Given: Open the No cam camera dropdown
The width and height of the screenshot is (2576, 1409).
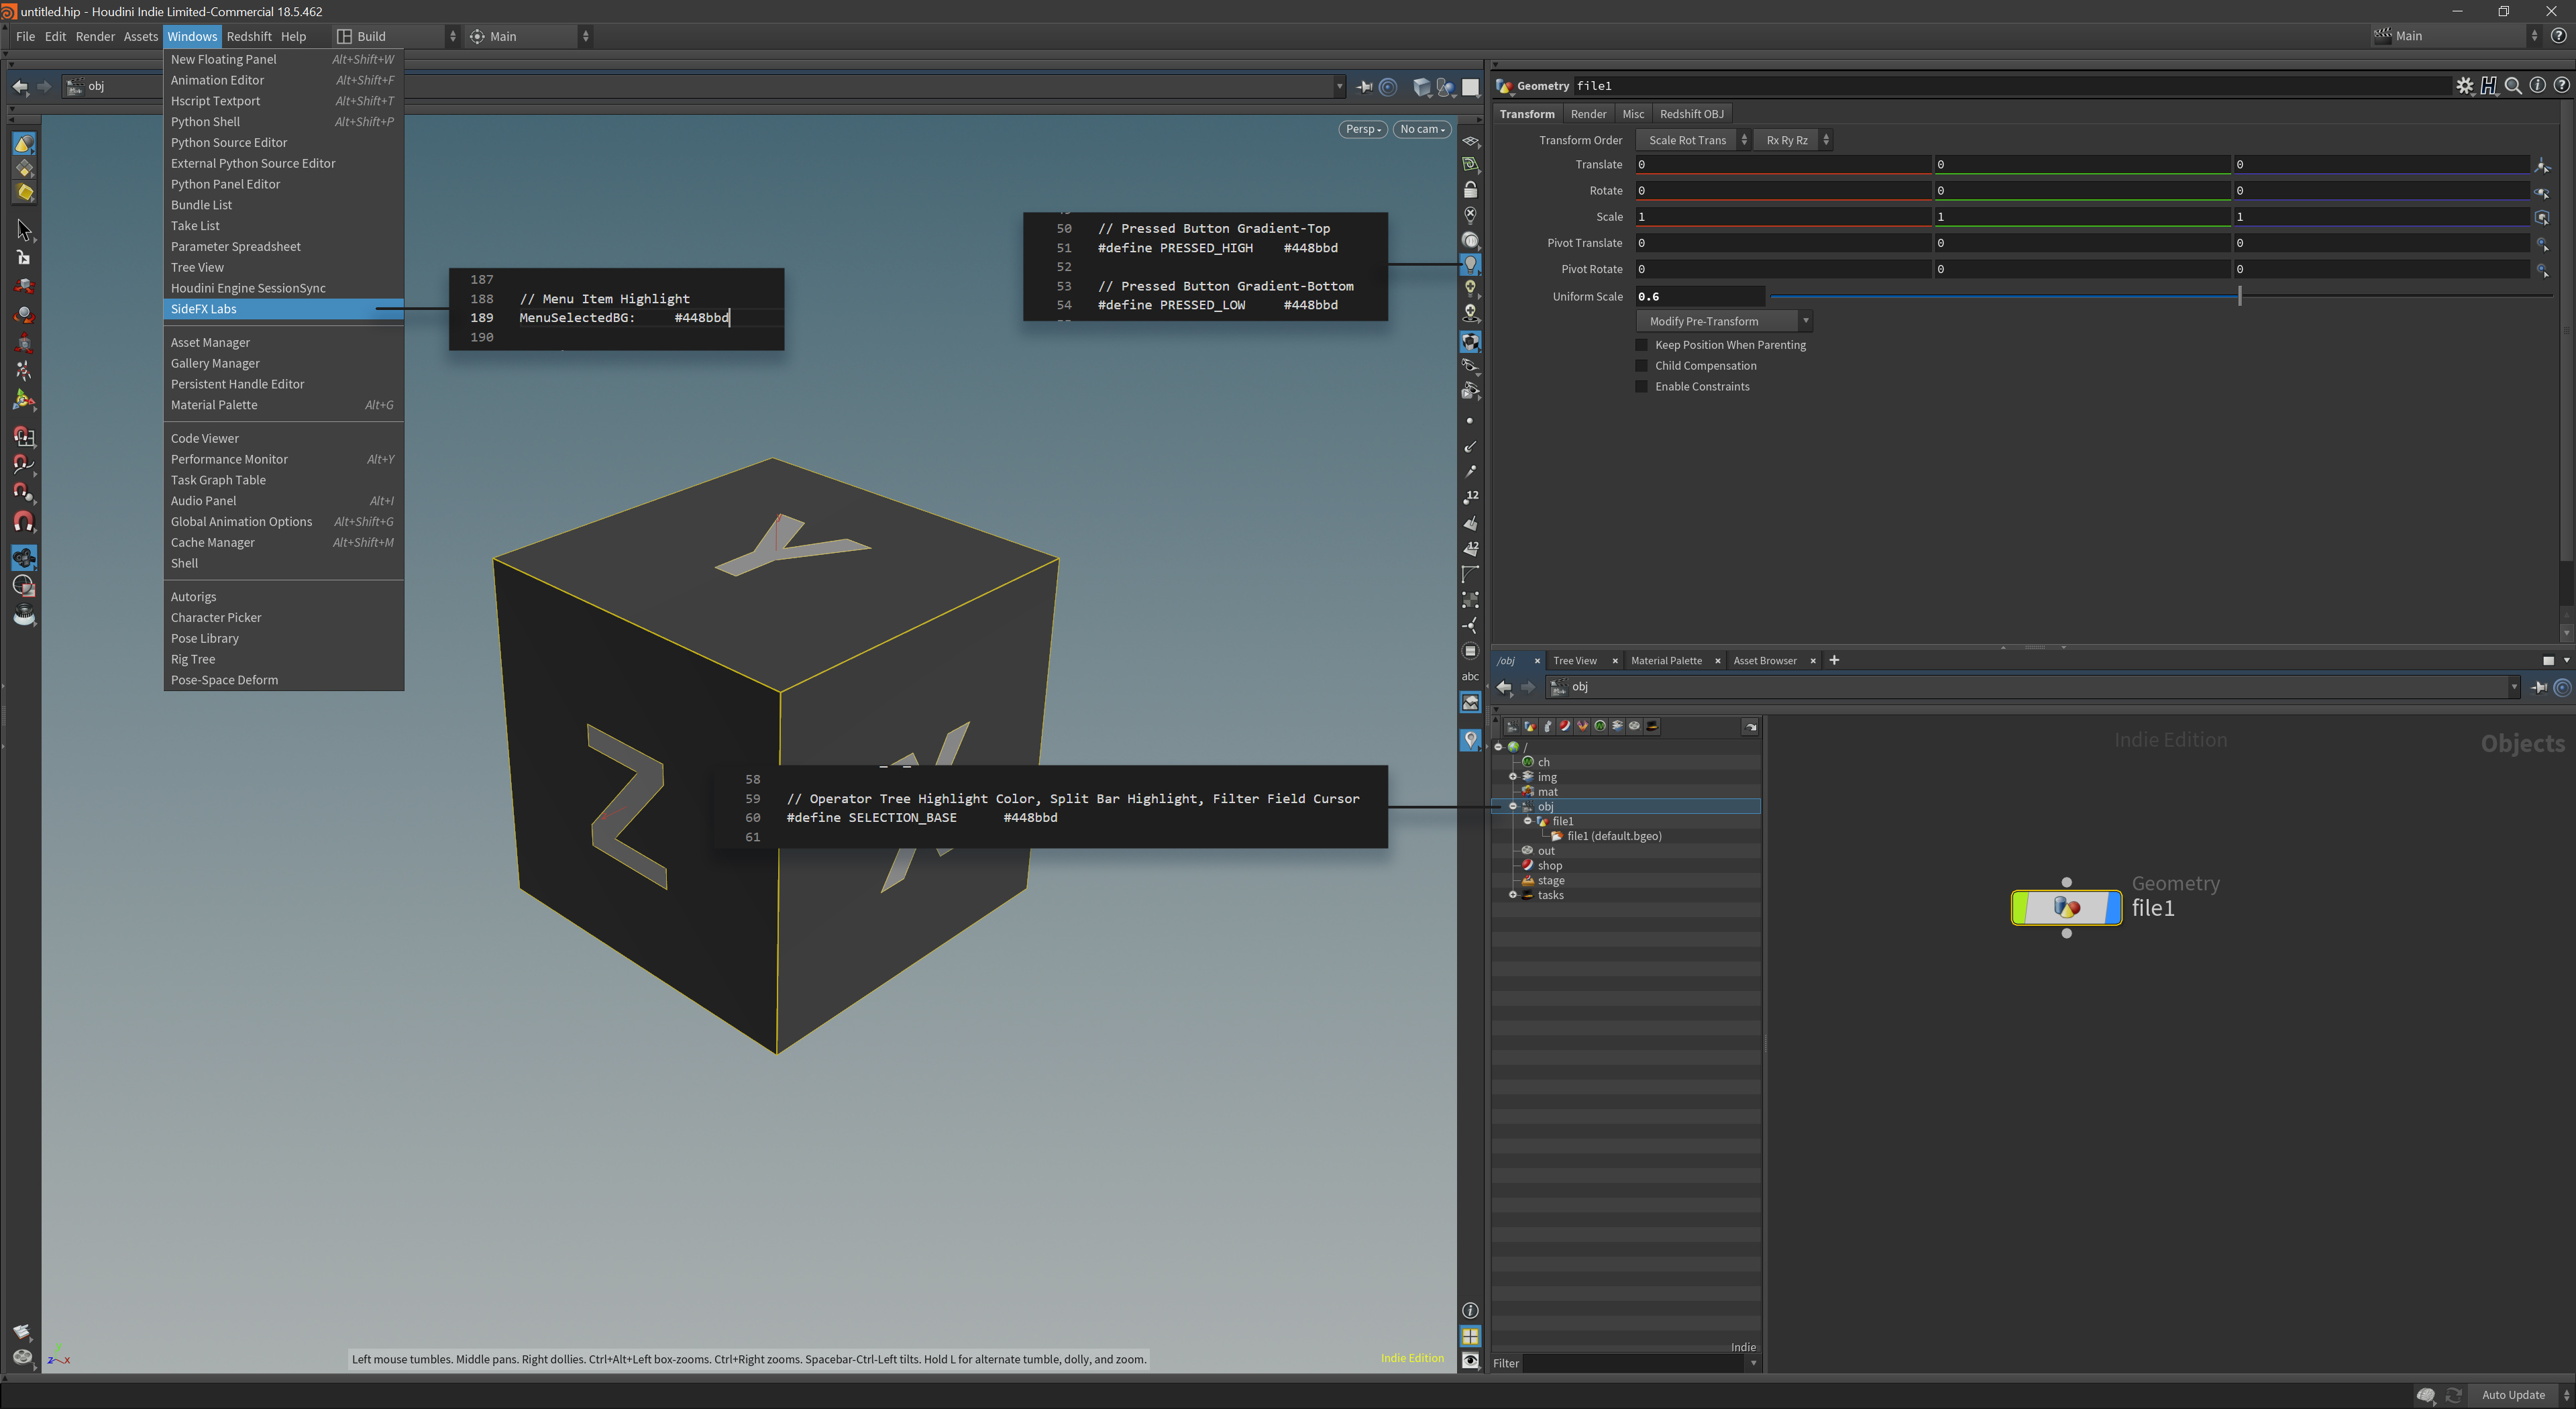Looking at the screenshot, I should point(1421,129).
